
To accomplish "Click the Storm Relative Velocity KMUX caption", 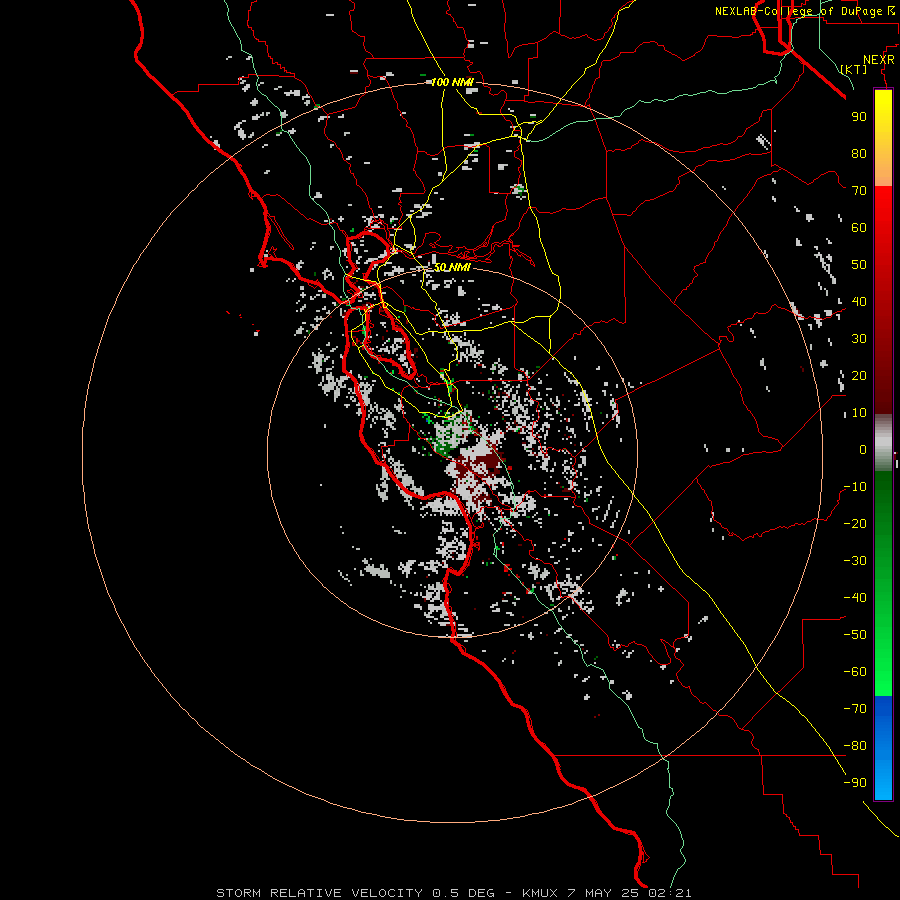I will tap(454, 893).
